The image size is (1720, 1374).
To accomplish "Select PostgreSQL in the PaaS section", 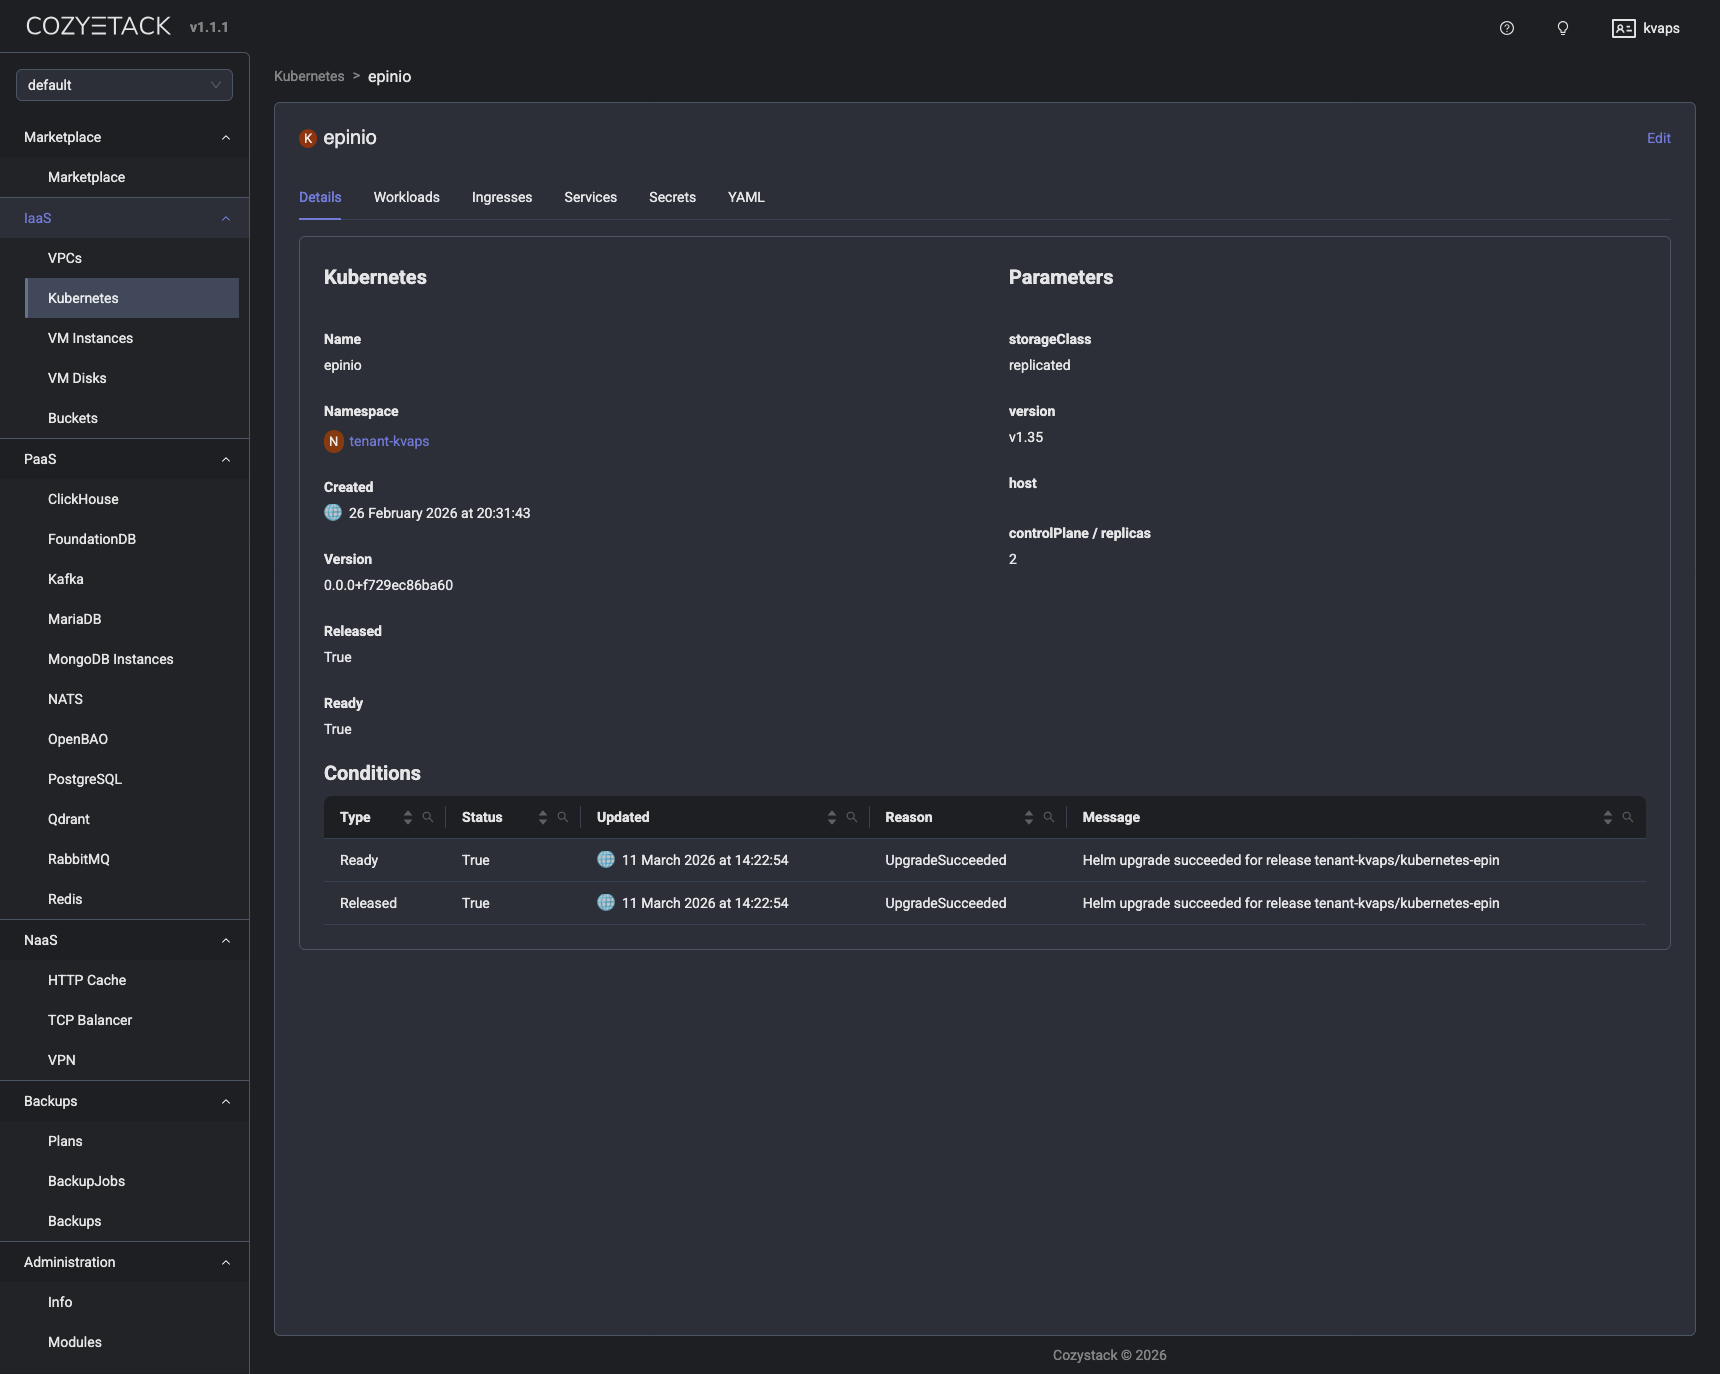I will (85, 779).
